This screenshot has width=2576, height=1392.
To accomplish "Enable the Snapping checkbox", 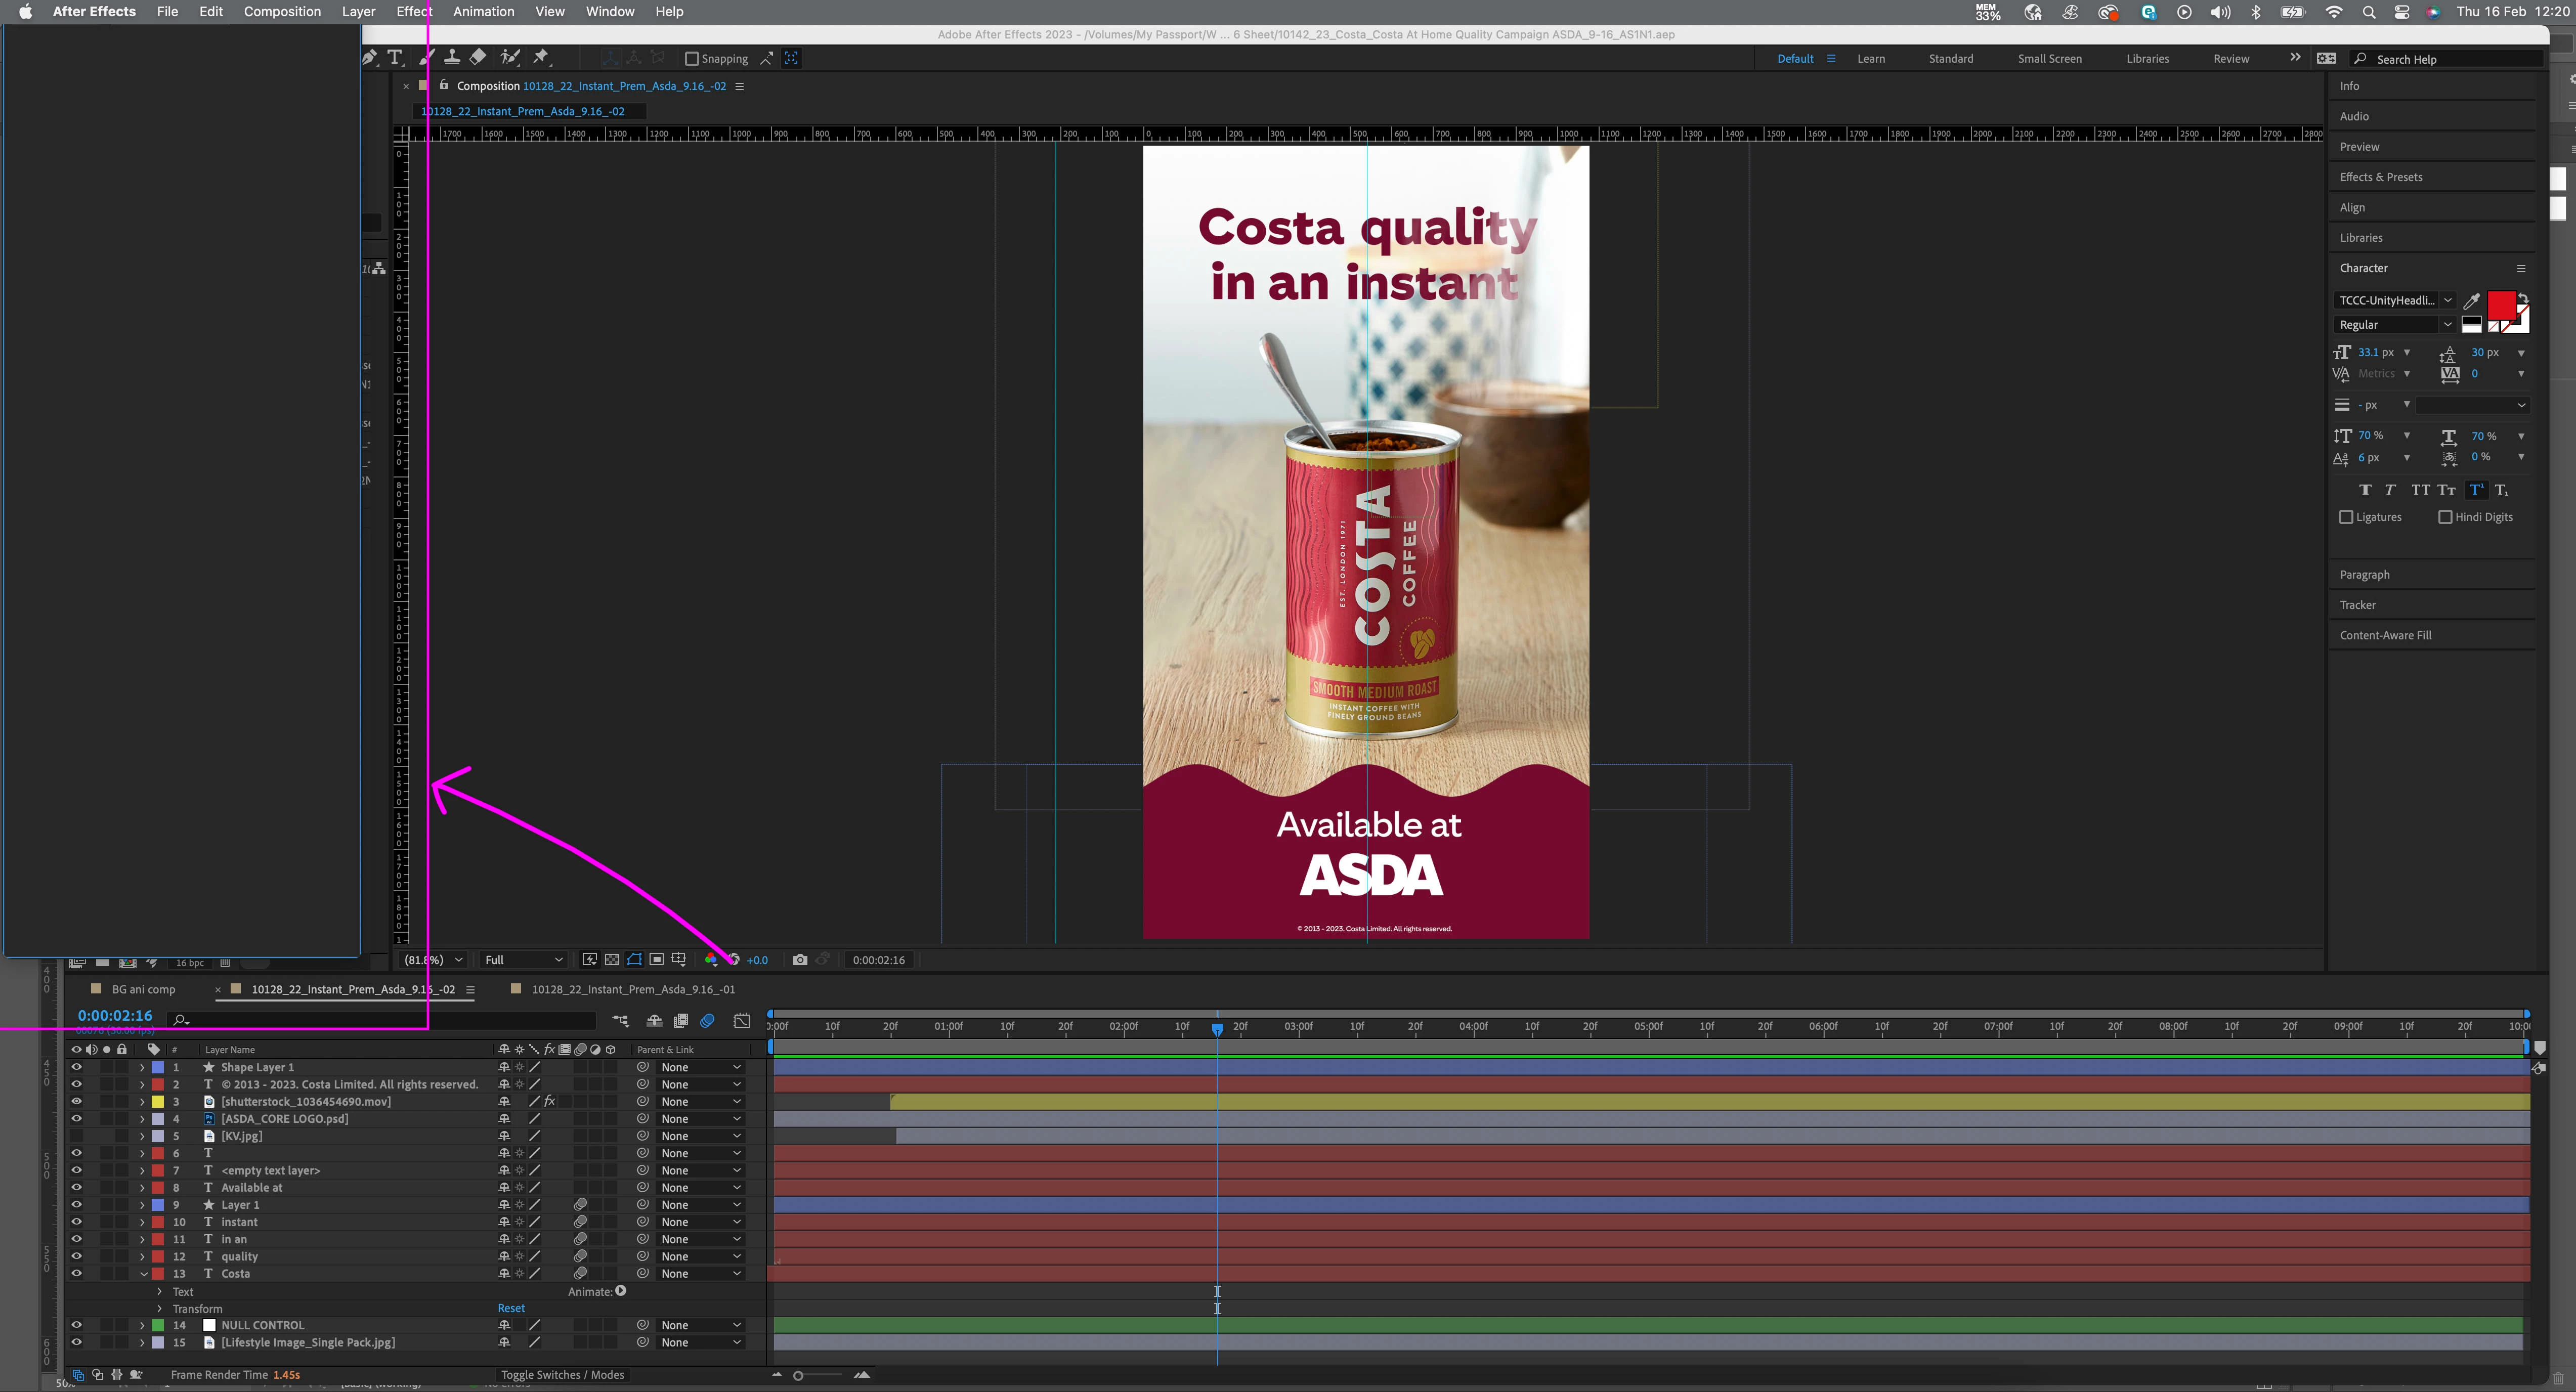I will (691, 59).
